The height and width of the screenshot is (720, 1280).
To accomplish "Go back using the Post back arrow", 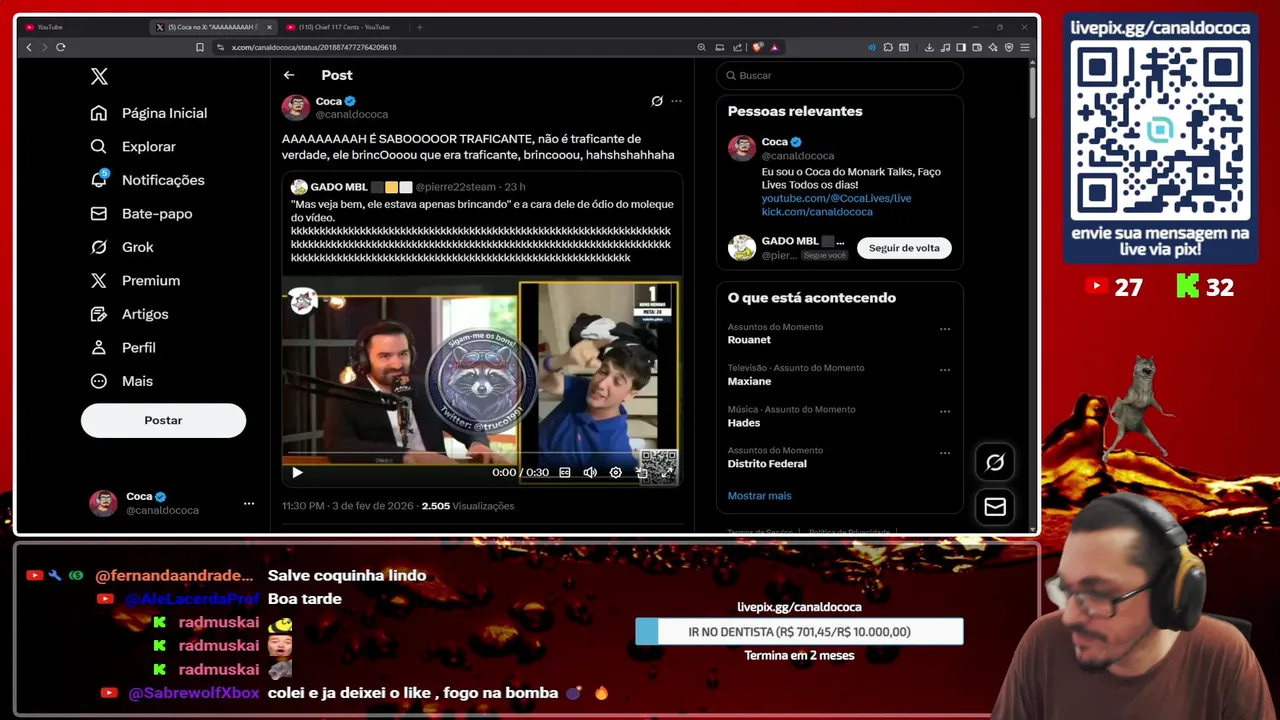I will [x=289, y=75].
